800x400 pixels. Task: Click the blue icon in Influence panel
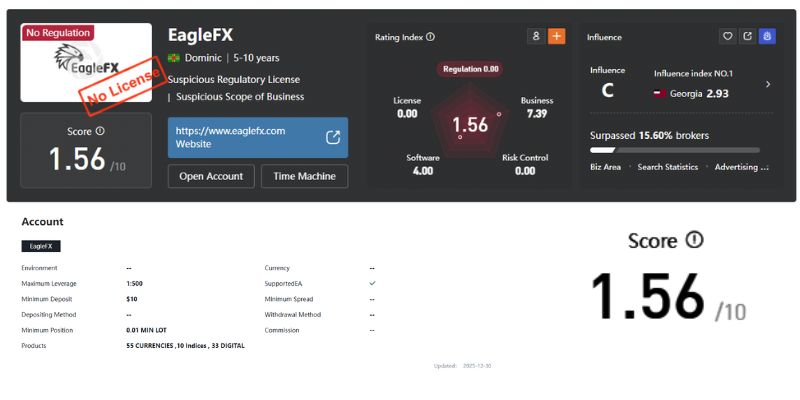tap(767, 36)
